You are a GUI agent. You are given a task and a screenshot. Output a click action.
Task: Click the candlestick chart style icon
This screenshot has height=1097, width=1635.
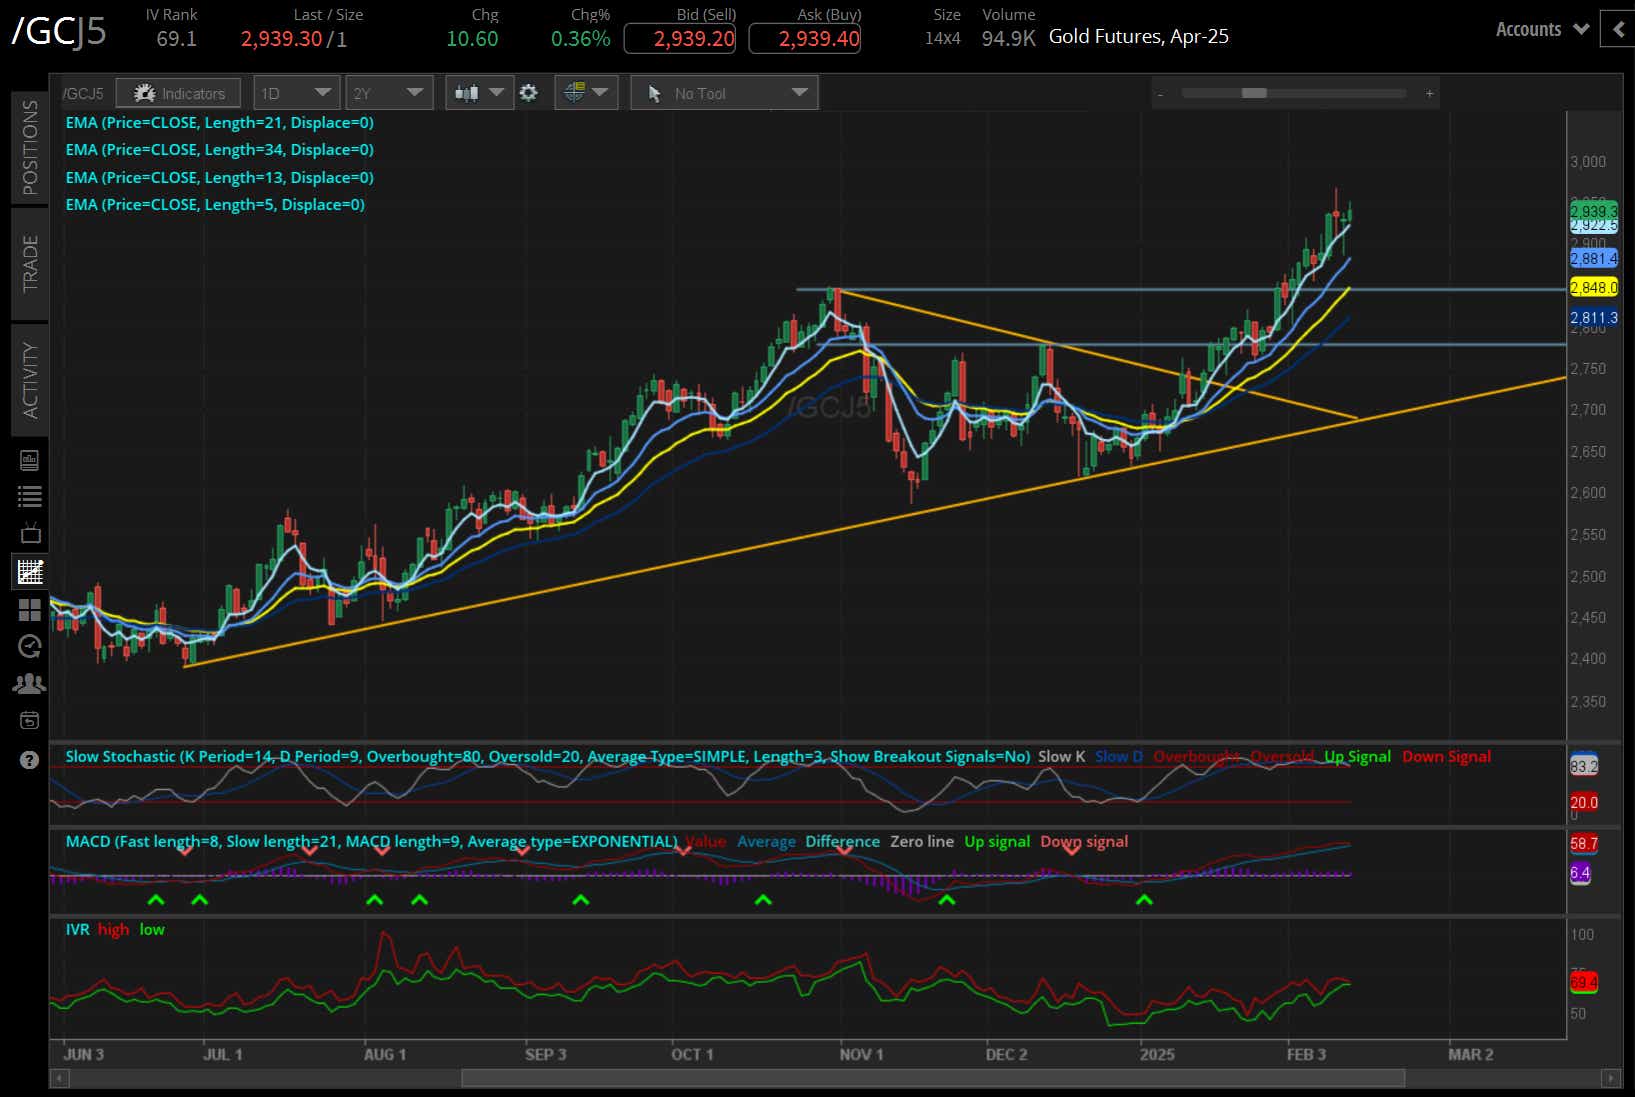(x=469, y=92)
